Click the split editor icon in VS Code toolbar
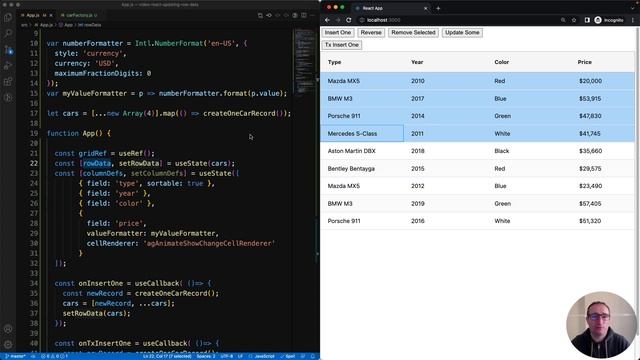The width and height of the screenshot is (640, 360). pyautogui.click(x=304, y=16)
